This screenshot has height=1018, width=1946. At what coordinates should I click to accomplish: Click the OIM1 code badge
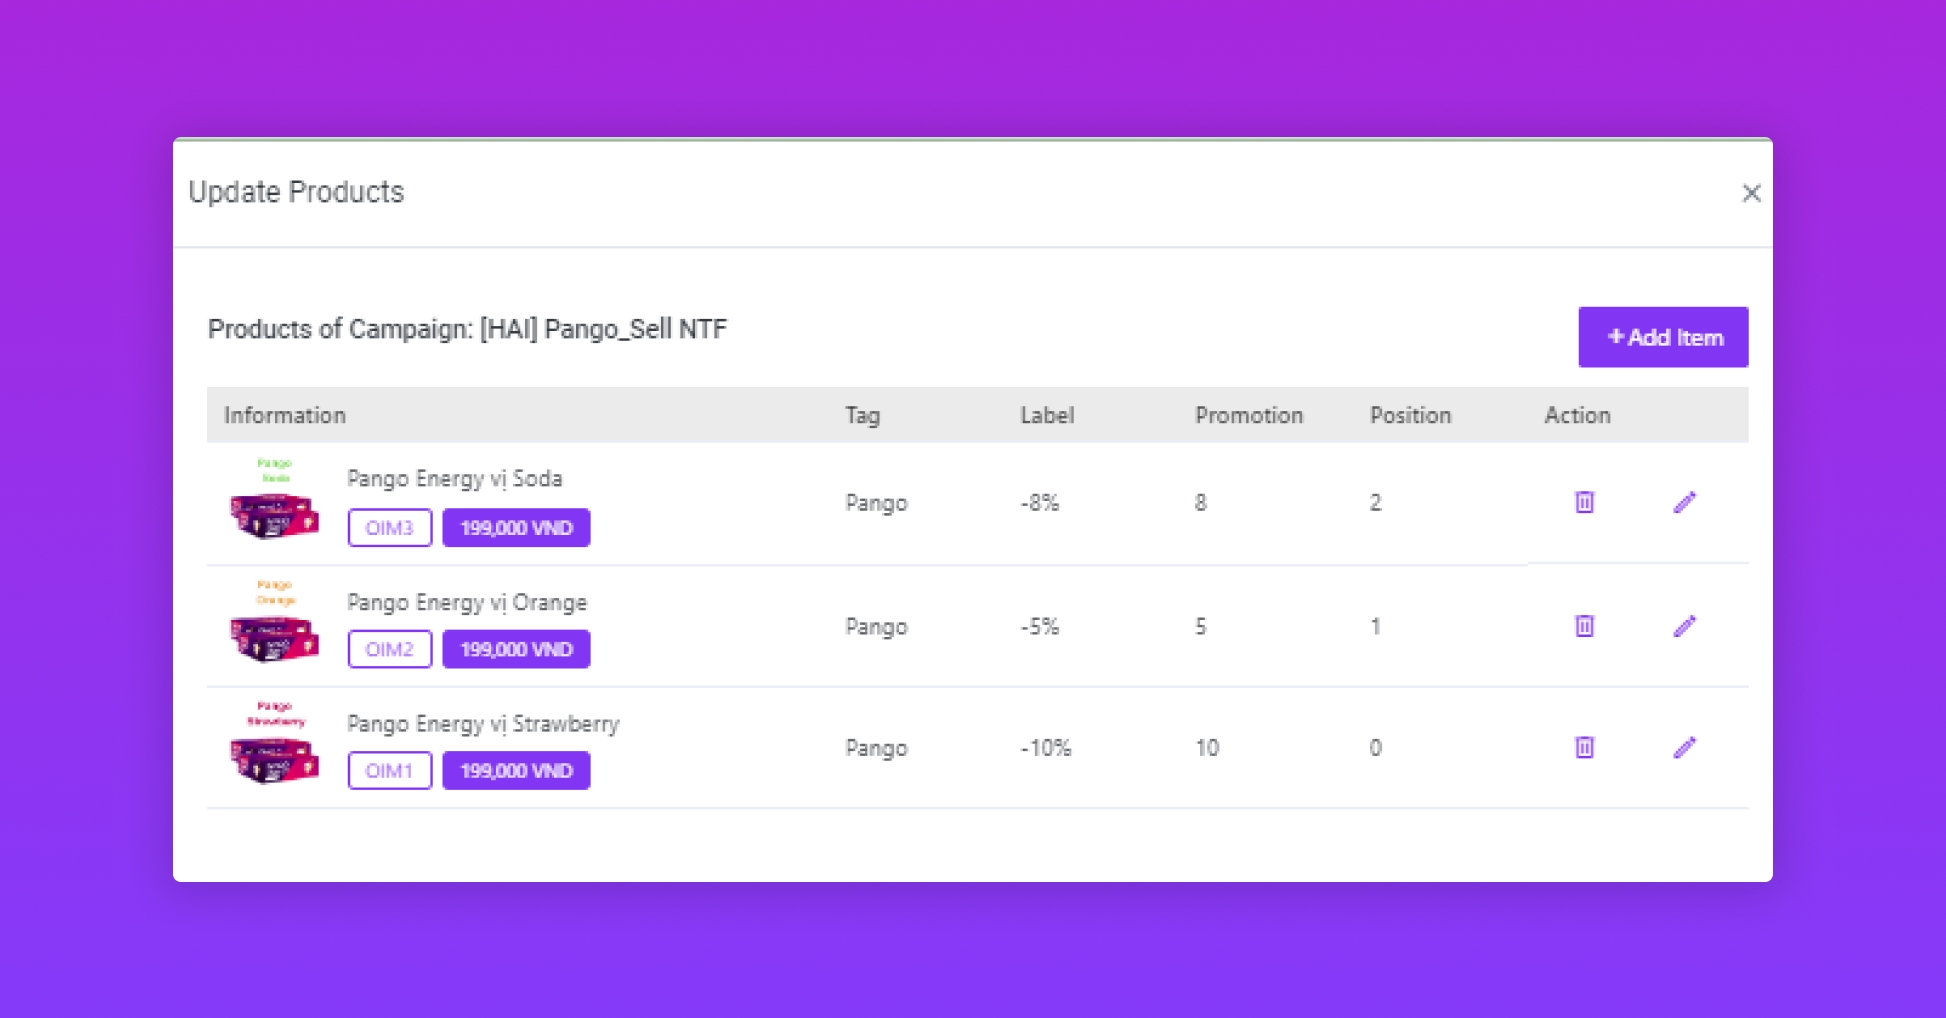(389, 771)
